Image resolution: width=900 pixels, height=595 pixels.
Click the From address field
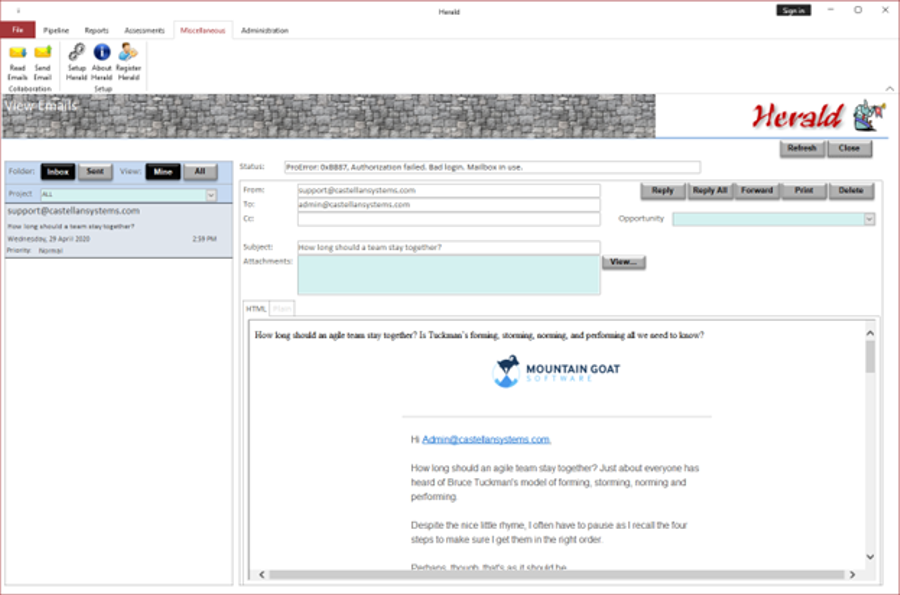point(449,190)
